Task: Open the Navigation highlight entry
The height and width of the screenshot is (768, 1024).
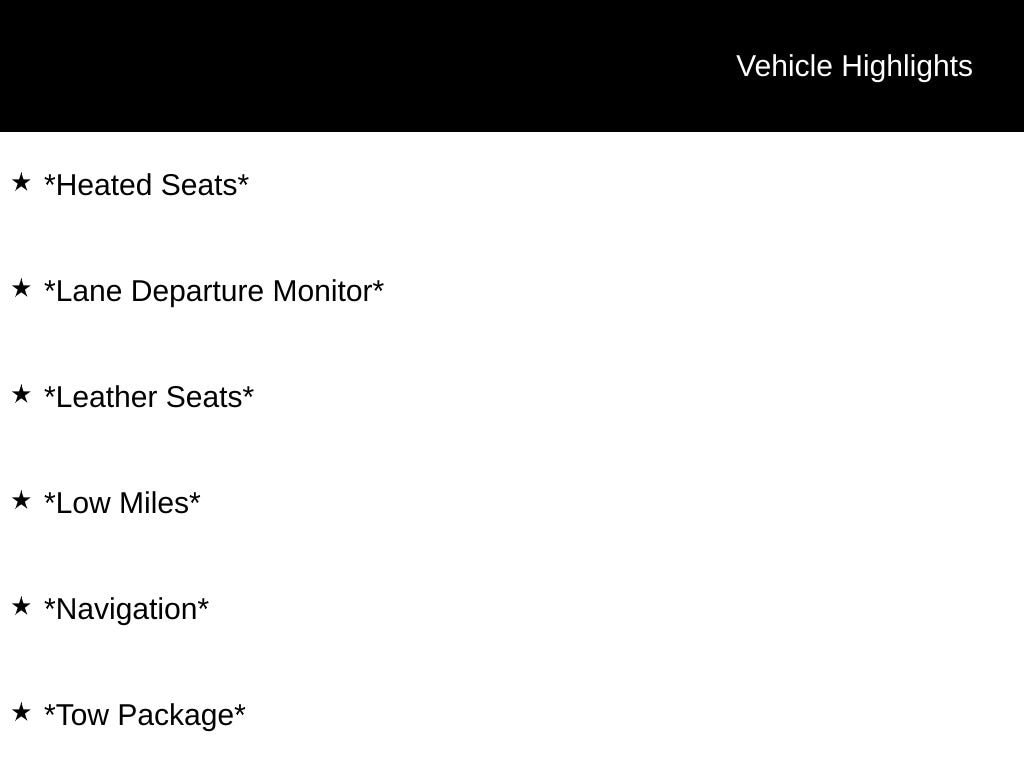Action: tap(126, 609)
